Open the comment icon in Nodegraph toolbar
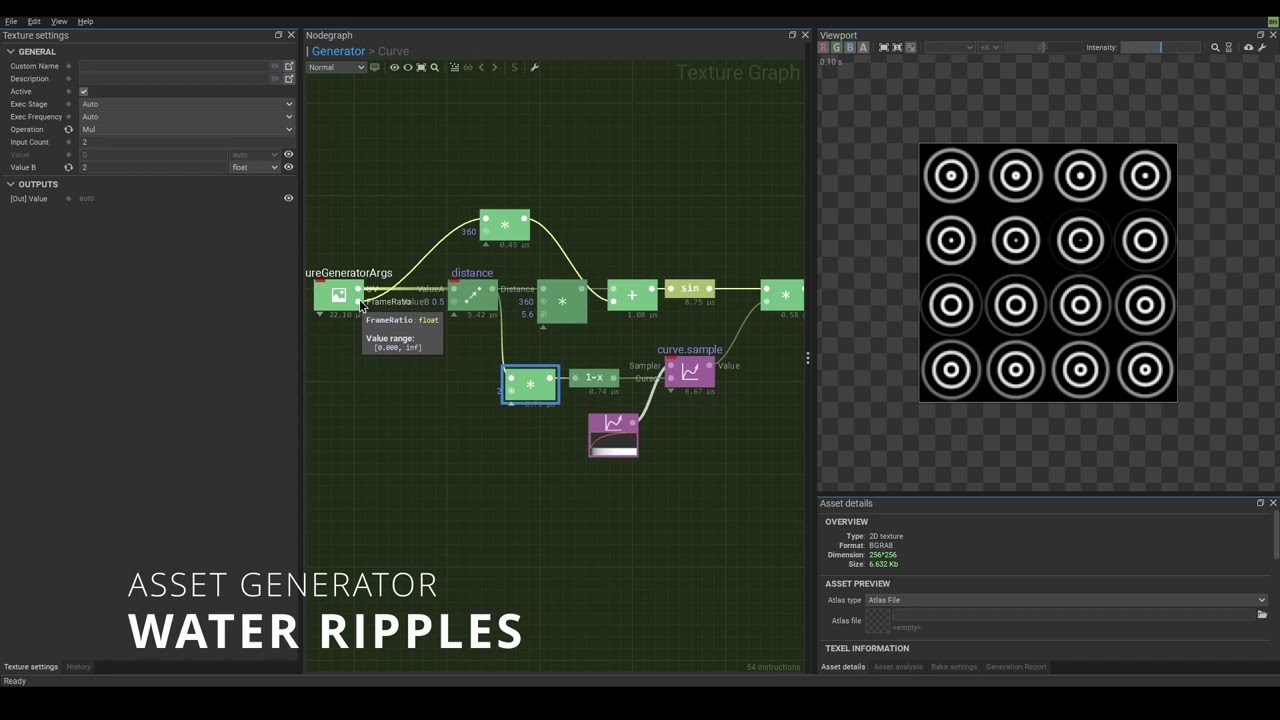 coord(375,68)
